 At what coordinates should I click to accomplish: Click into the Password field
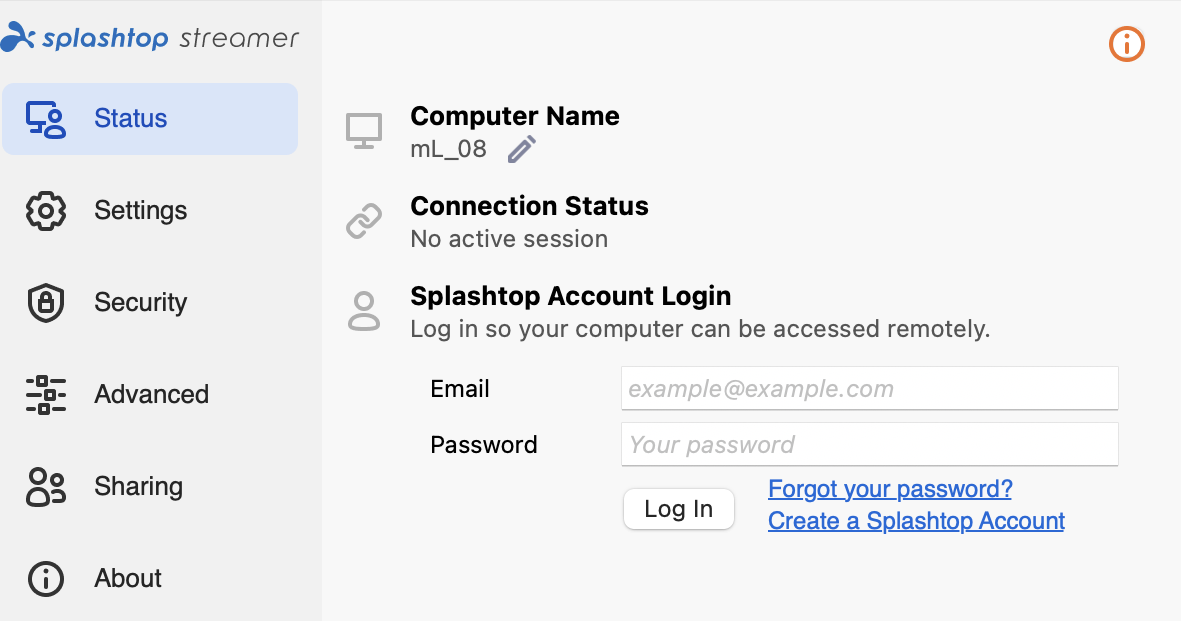(x=869, y=445)
